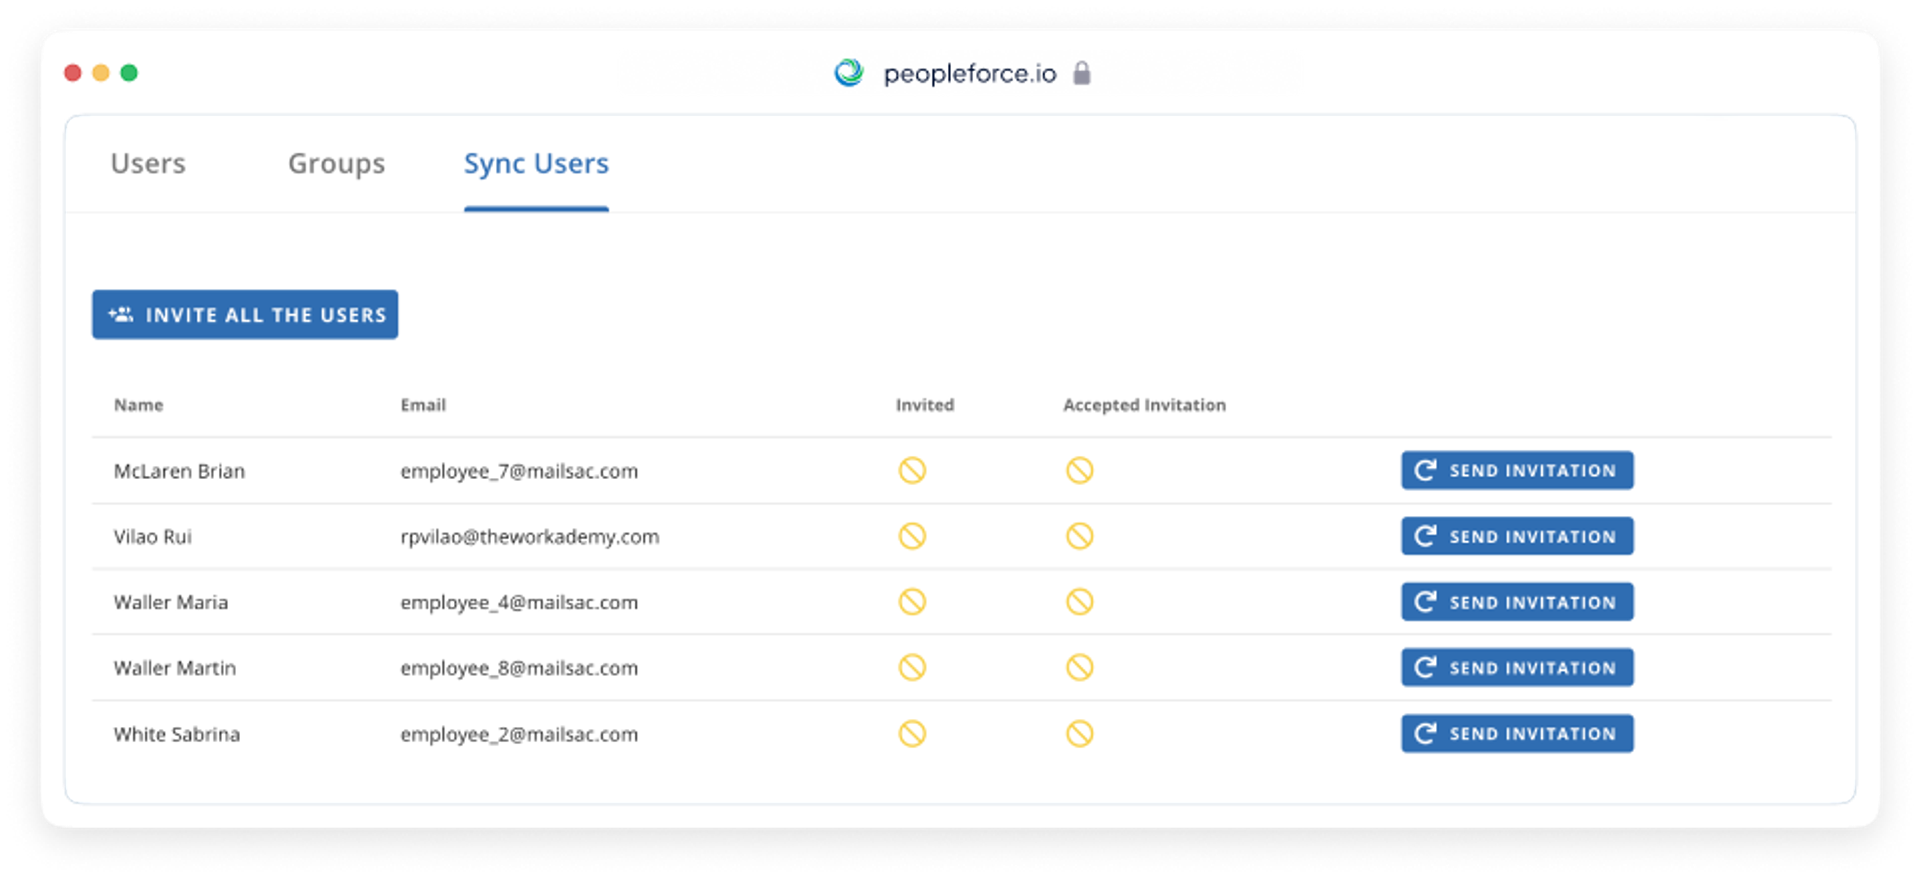1920x880 pixels.
Task: Click Accepted Invitation icon for McLaren Brian
Action: point(1080,470)
